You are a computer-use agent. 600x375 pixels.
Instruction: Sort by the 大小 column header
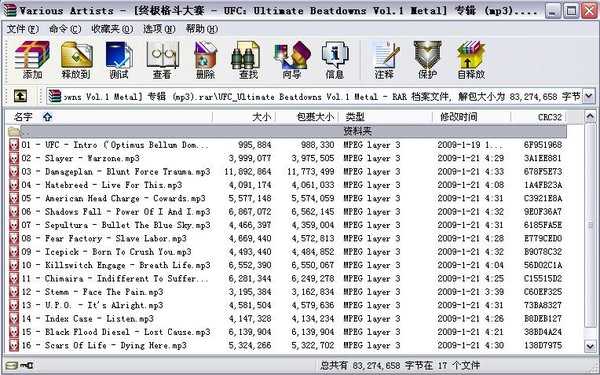(244, 117)
